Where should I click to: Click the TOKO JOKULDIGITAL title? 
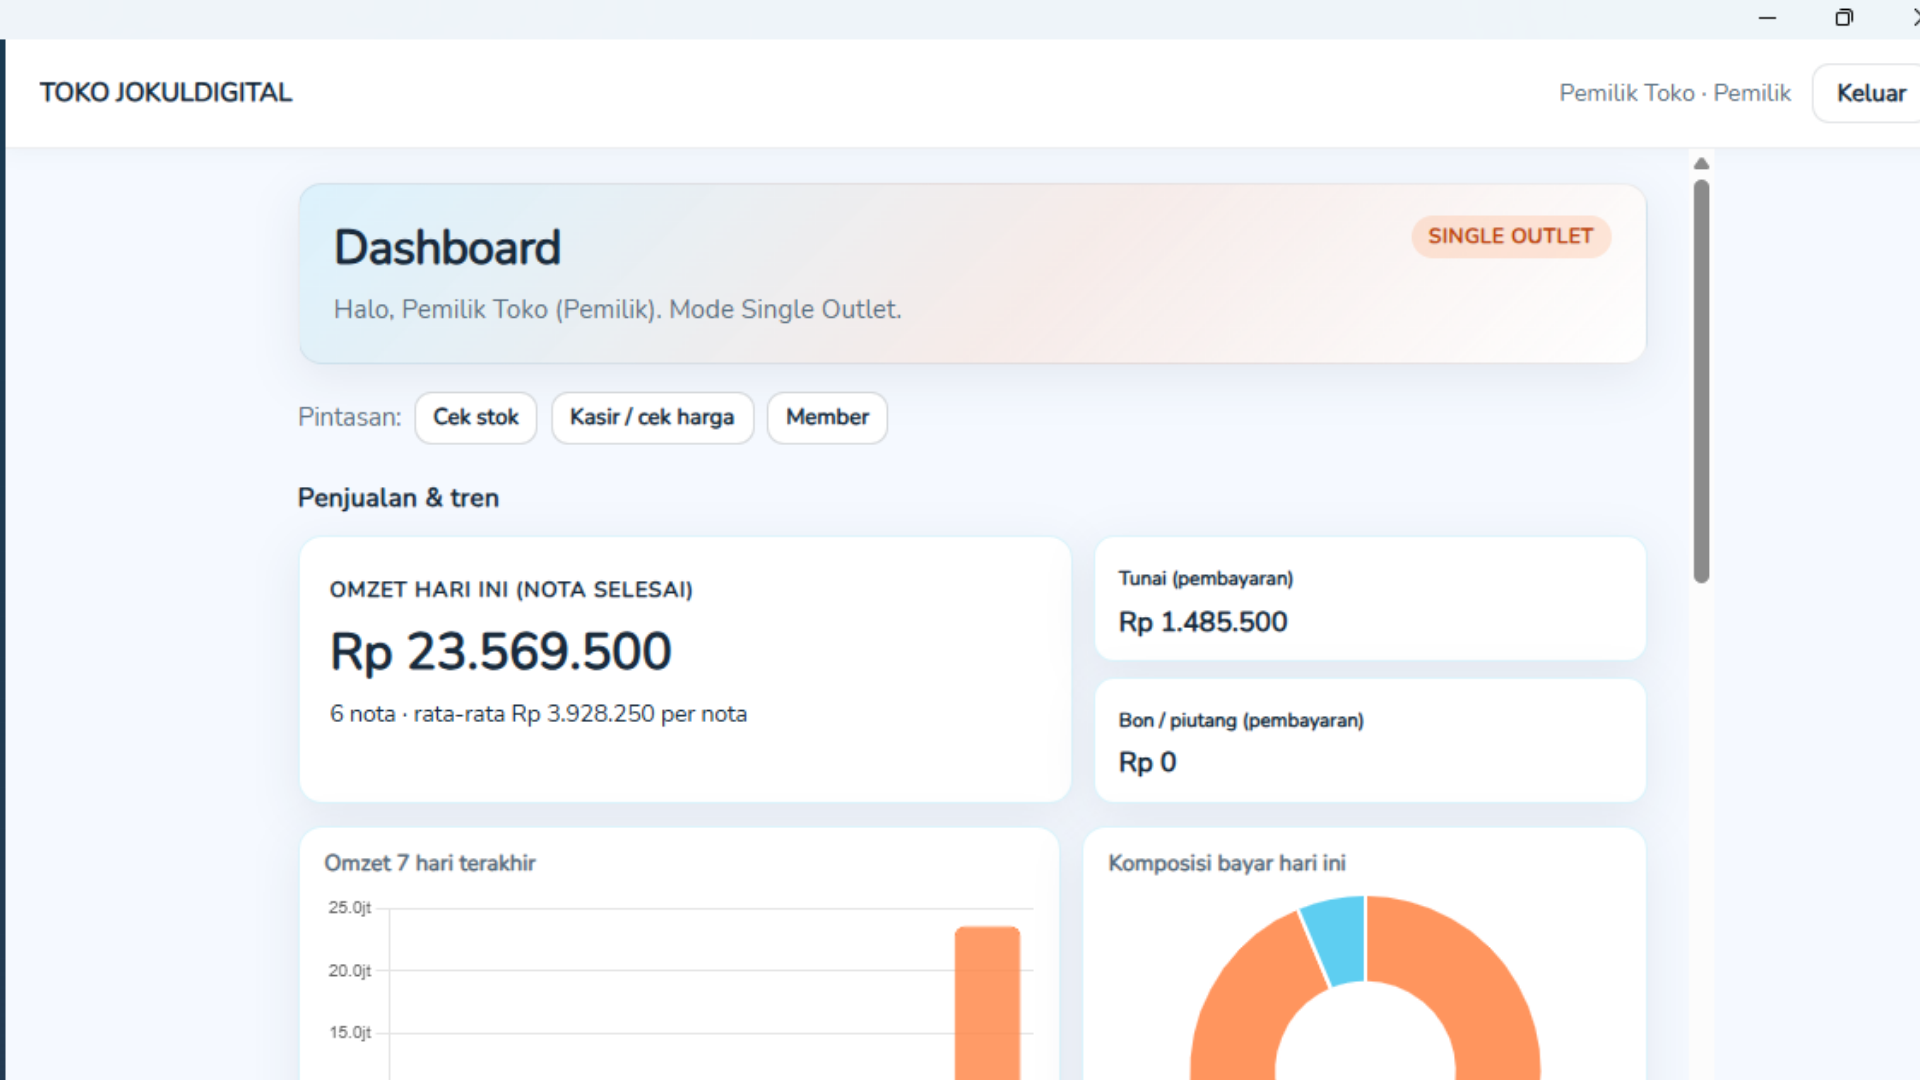[166, 93]
